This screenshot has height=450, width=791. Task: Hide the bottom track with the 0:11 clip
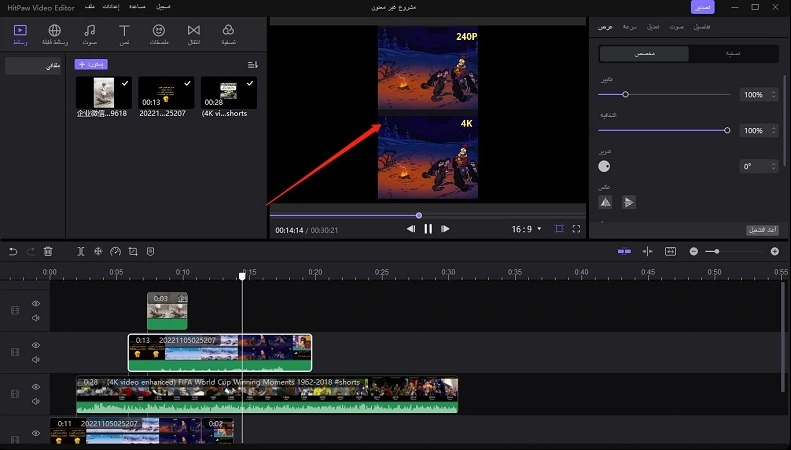(36, 433)
